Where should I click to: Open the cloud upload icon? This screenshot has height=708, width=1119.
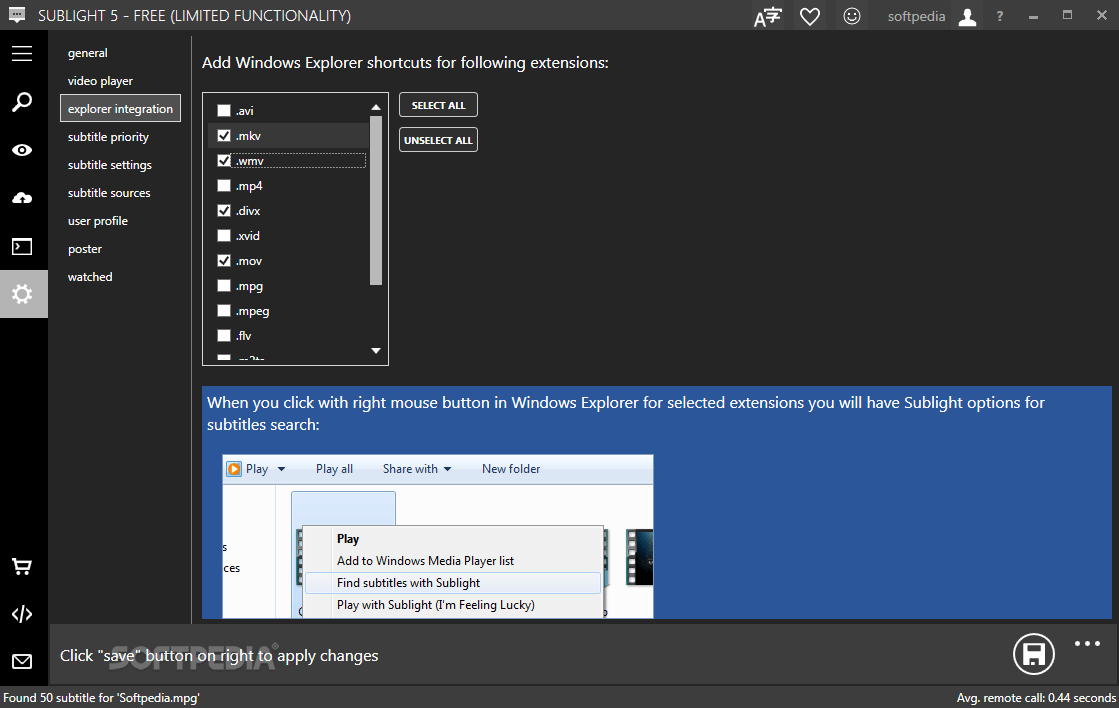tap(22, 198)
